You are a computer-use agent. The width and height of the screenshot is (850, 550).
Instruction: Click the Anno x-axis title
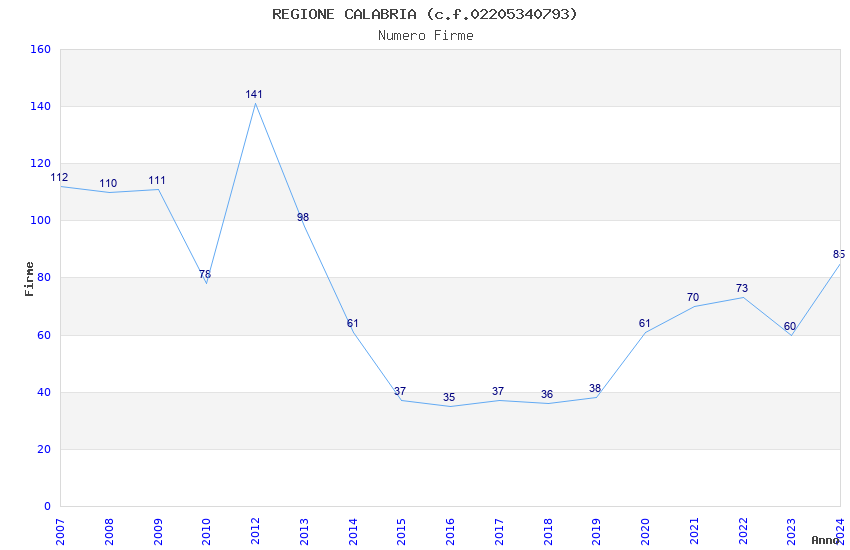click(x=826, y=540)
